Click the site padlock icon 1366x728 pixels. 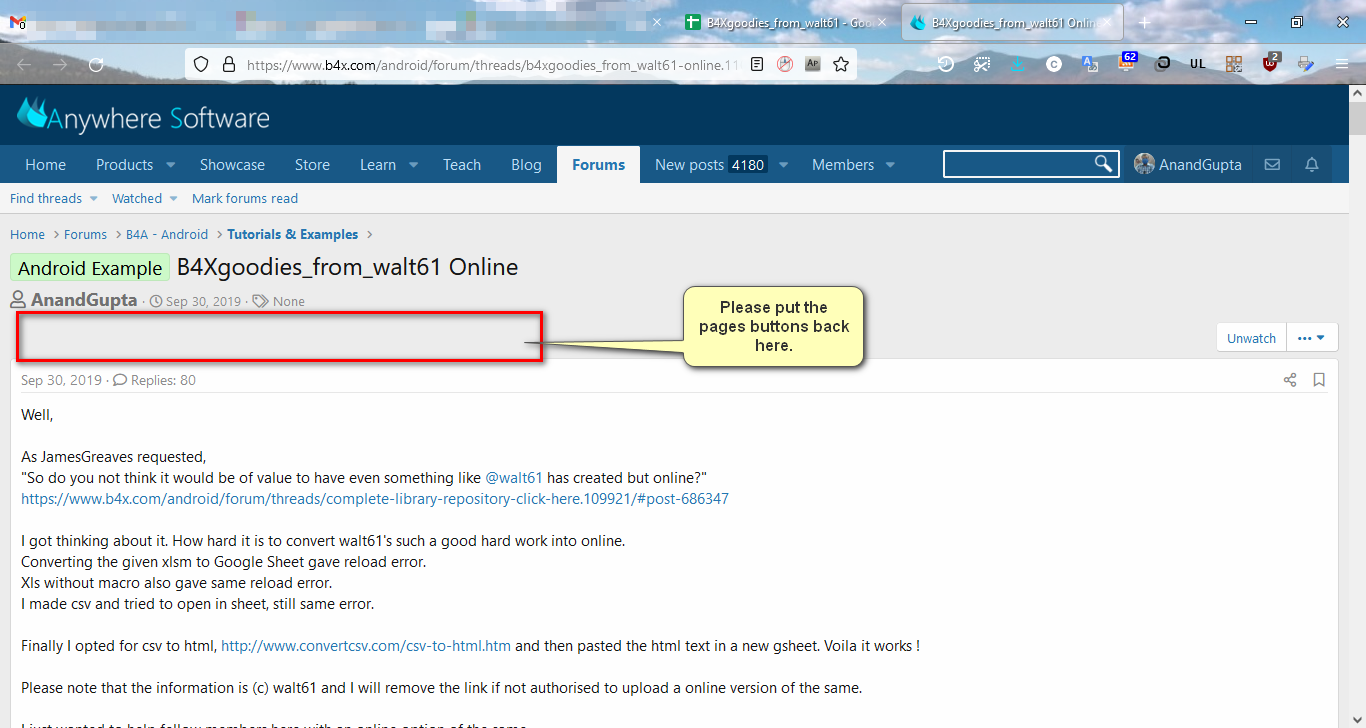pos(228,64)
